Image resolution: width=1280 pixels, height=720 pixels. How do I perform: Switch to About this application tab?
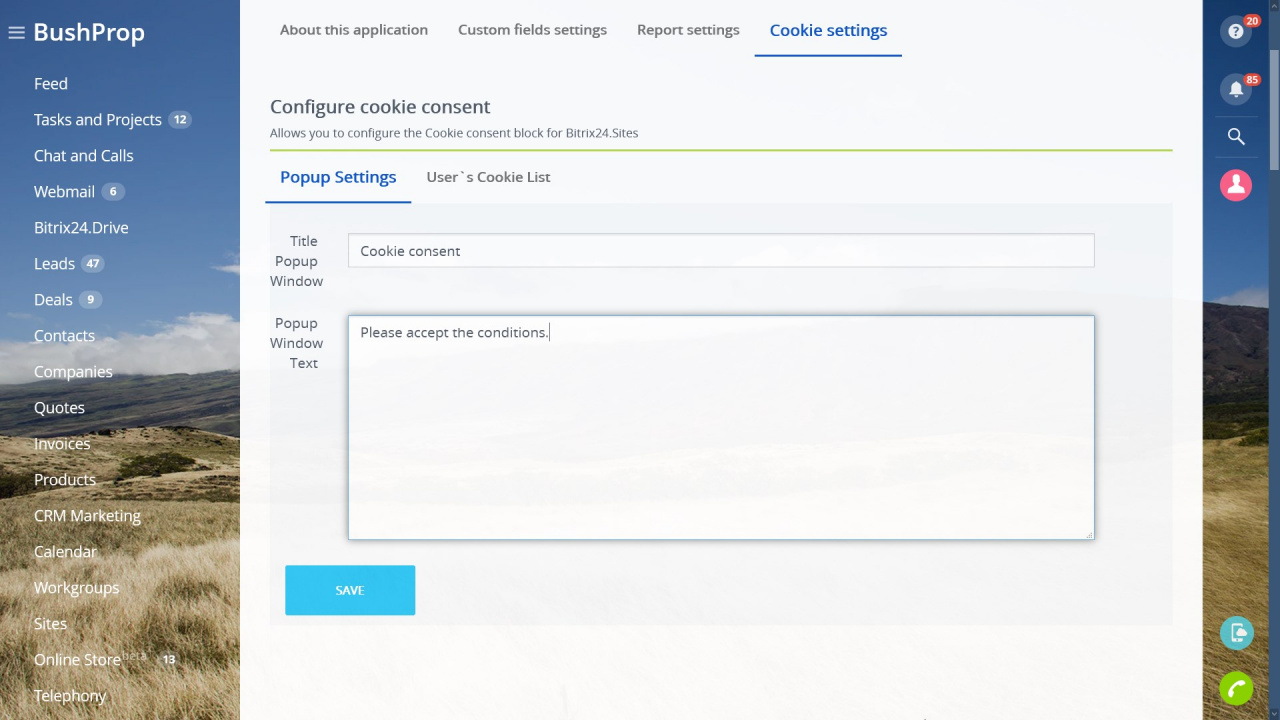pyautogui.click(x=354, y=30)
